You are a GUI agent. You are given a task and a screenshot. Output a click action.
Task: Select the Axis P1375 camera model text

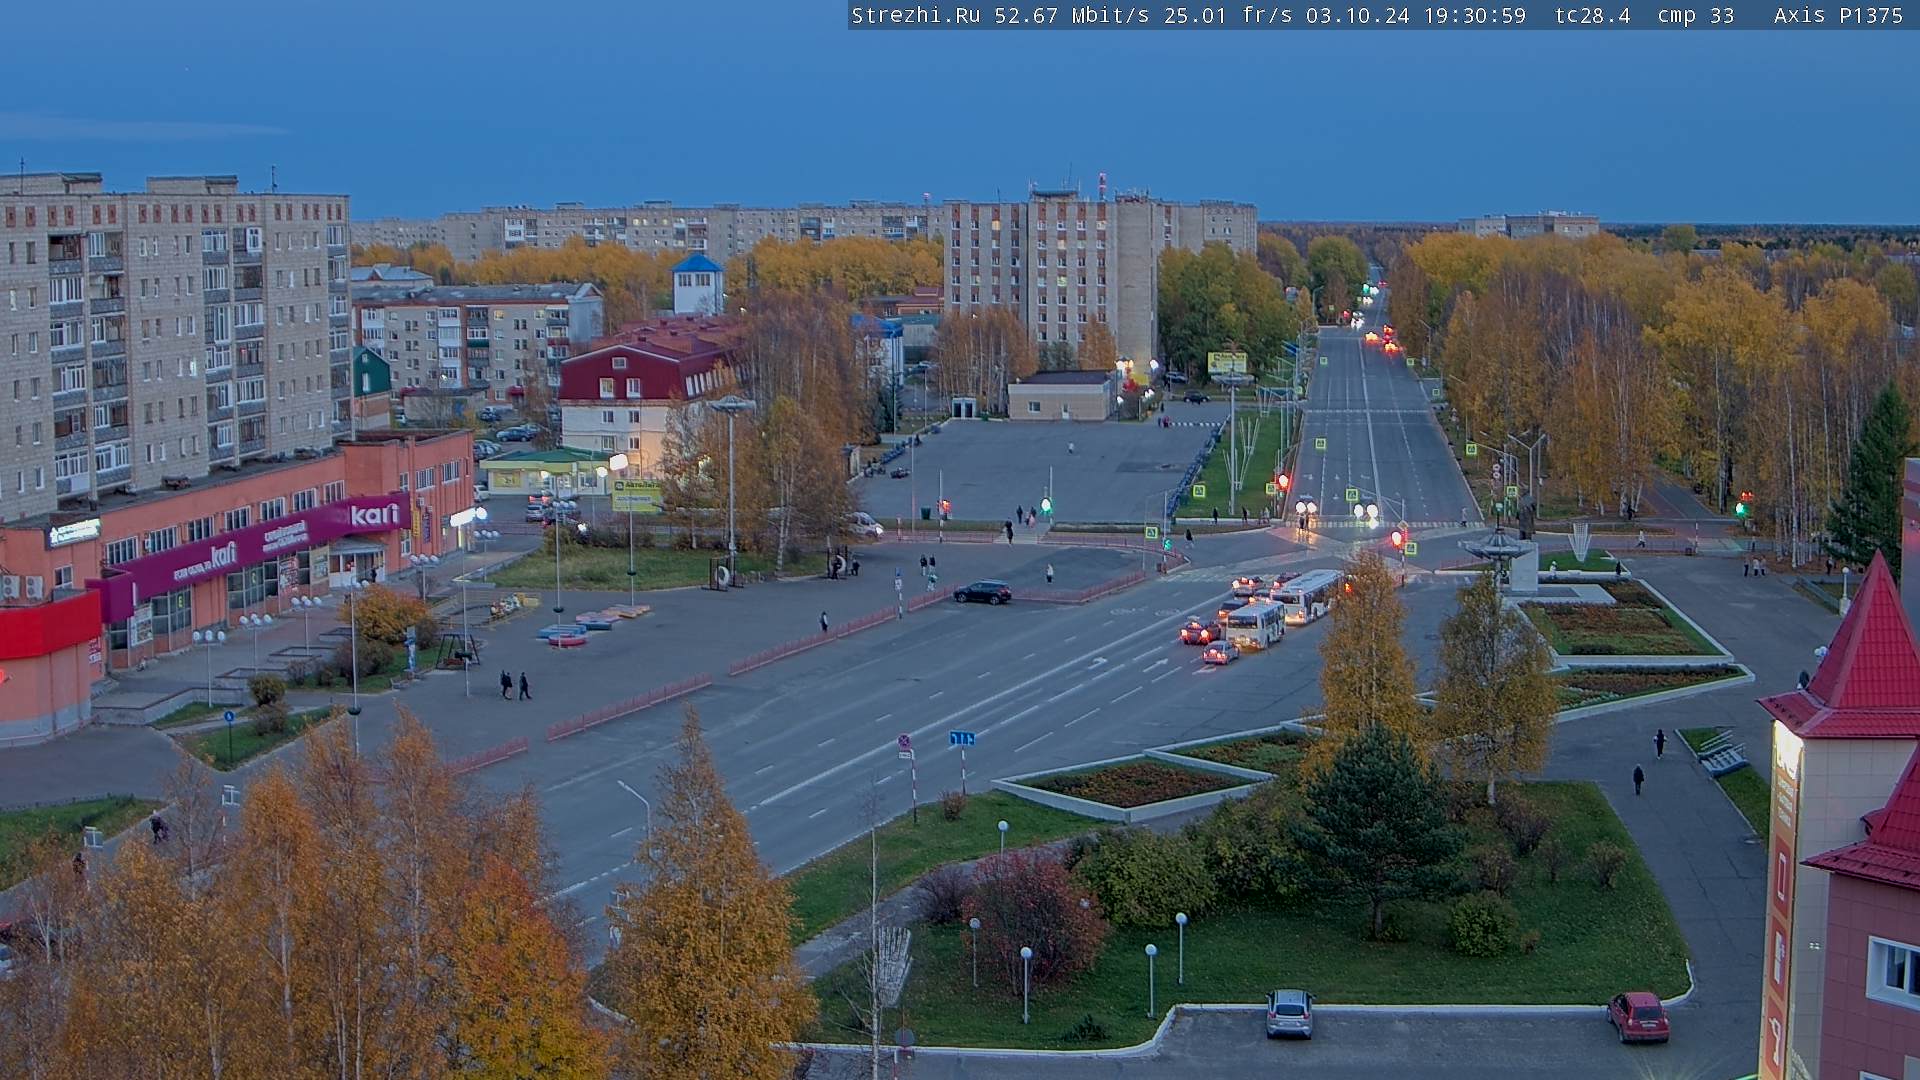(x=1839, y=15)
